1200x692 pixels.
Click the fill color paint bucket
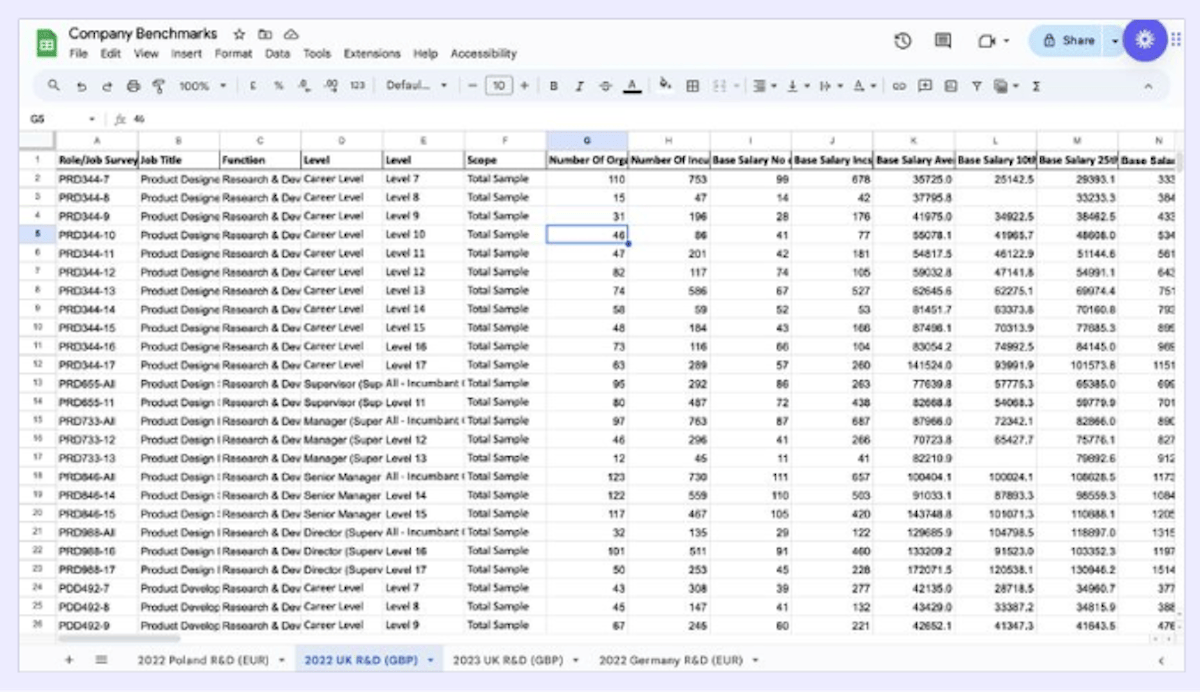(665, 86)
